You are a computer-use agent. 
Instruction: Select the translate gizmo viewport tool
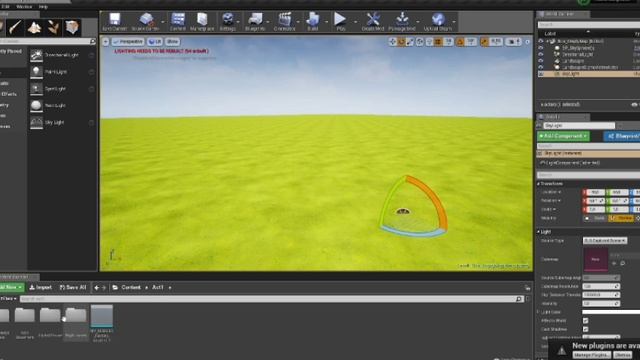click(x=392, y=42)
